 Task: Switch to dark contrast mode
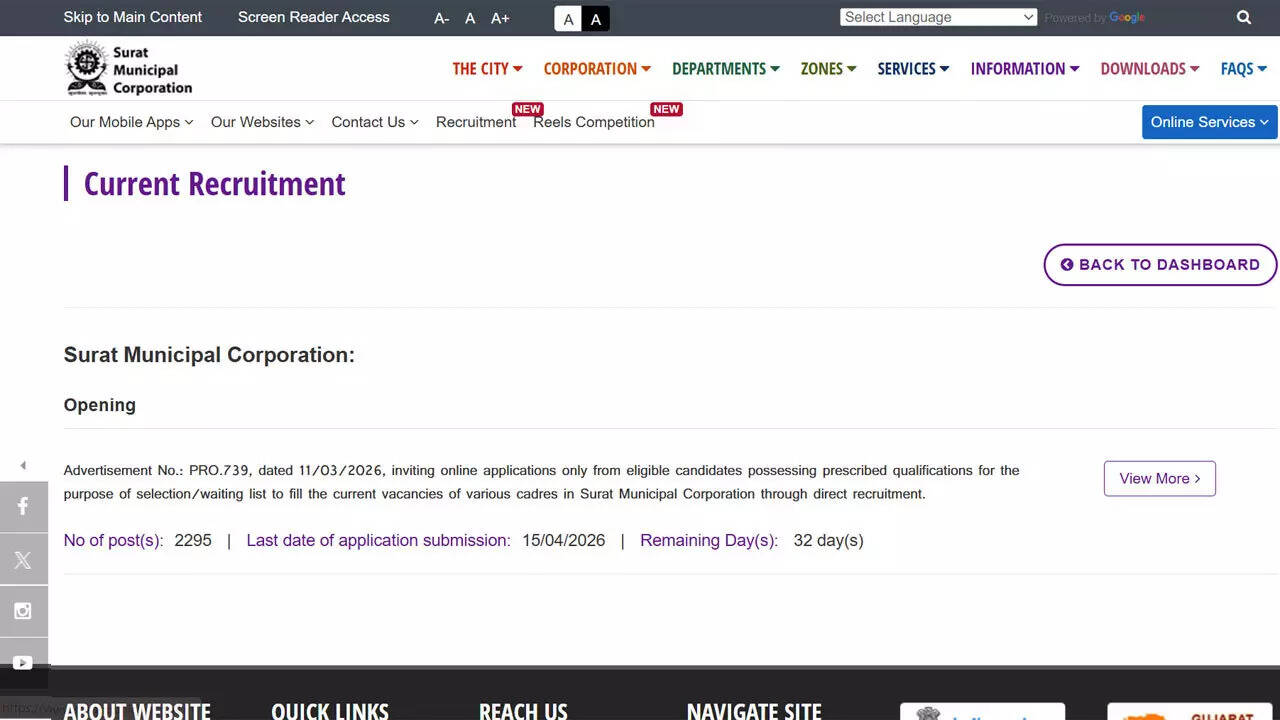pyautogui.click(x=596, y=18)
